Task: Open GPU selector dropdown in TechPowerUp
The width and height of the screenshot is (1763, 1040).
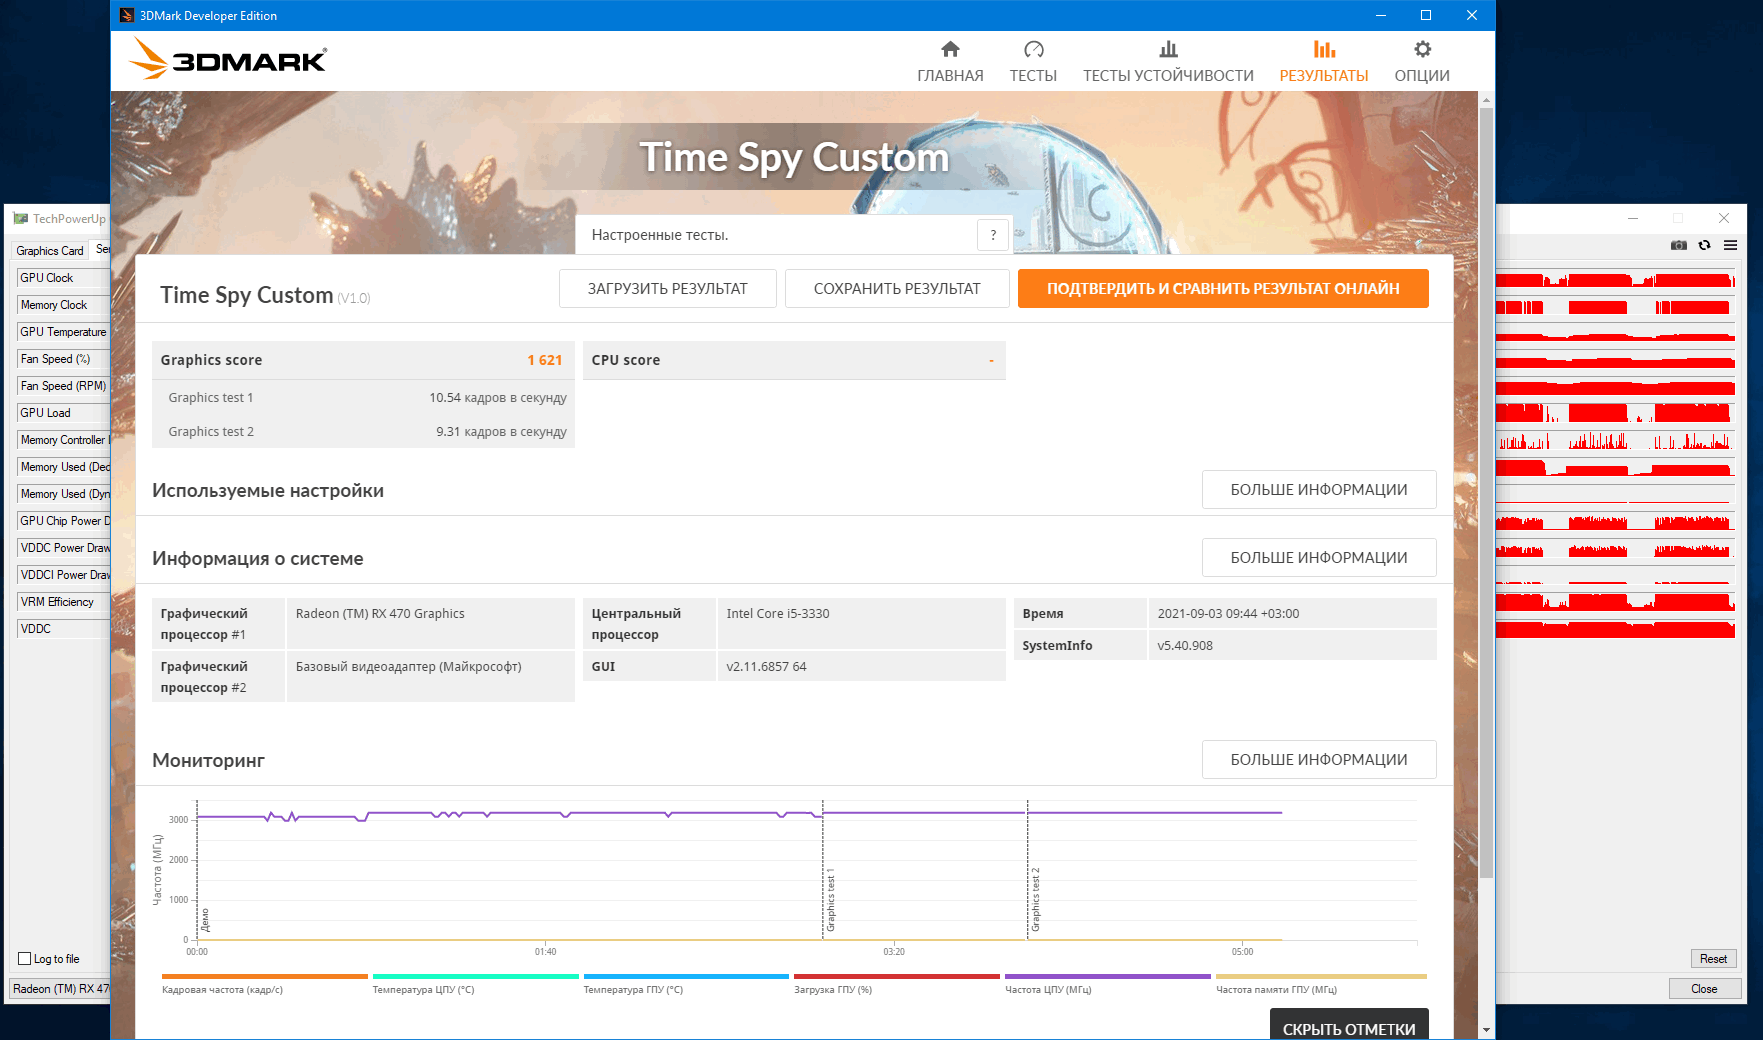Action: click(x=60, y=989)
